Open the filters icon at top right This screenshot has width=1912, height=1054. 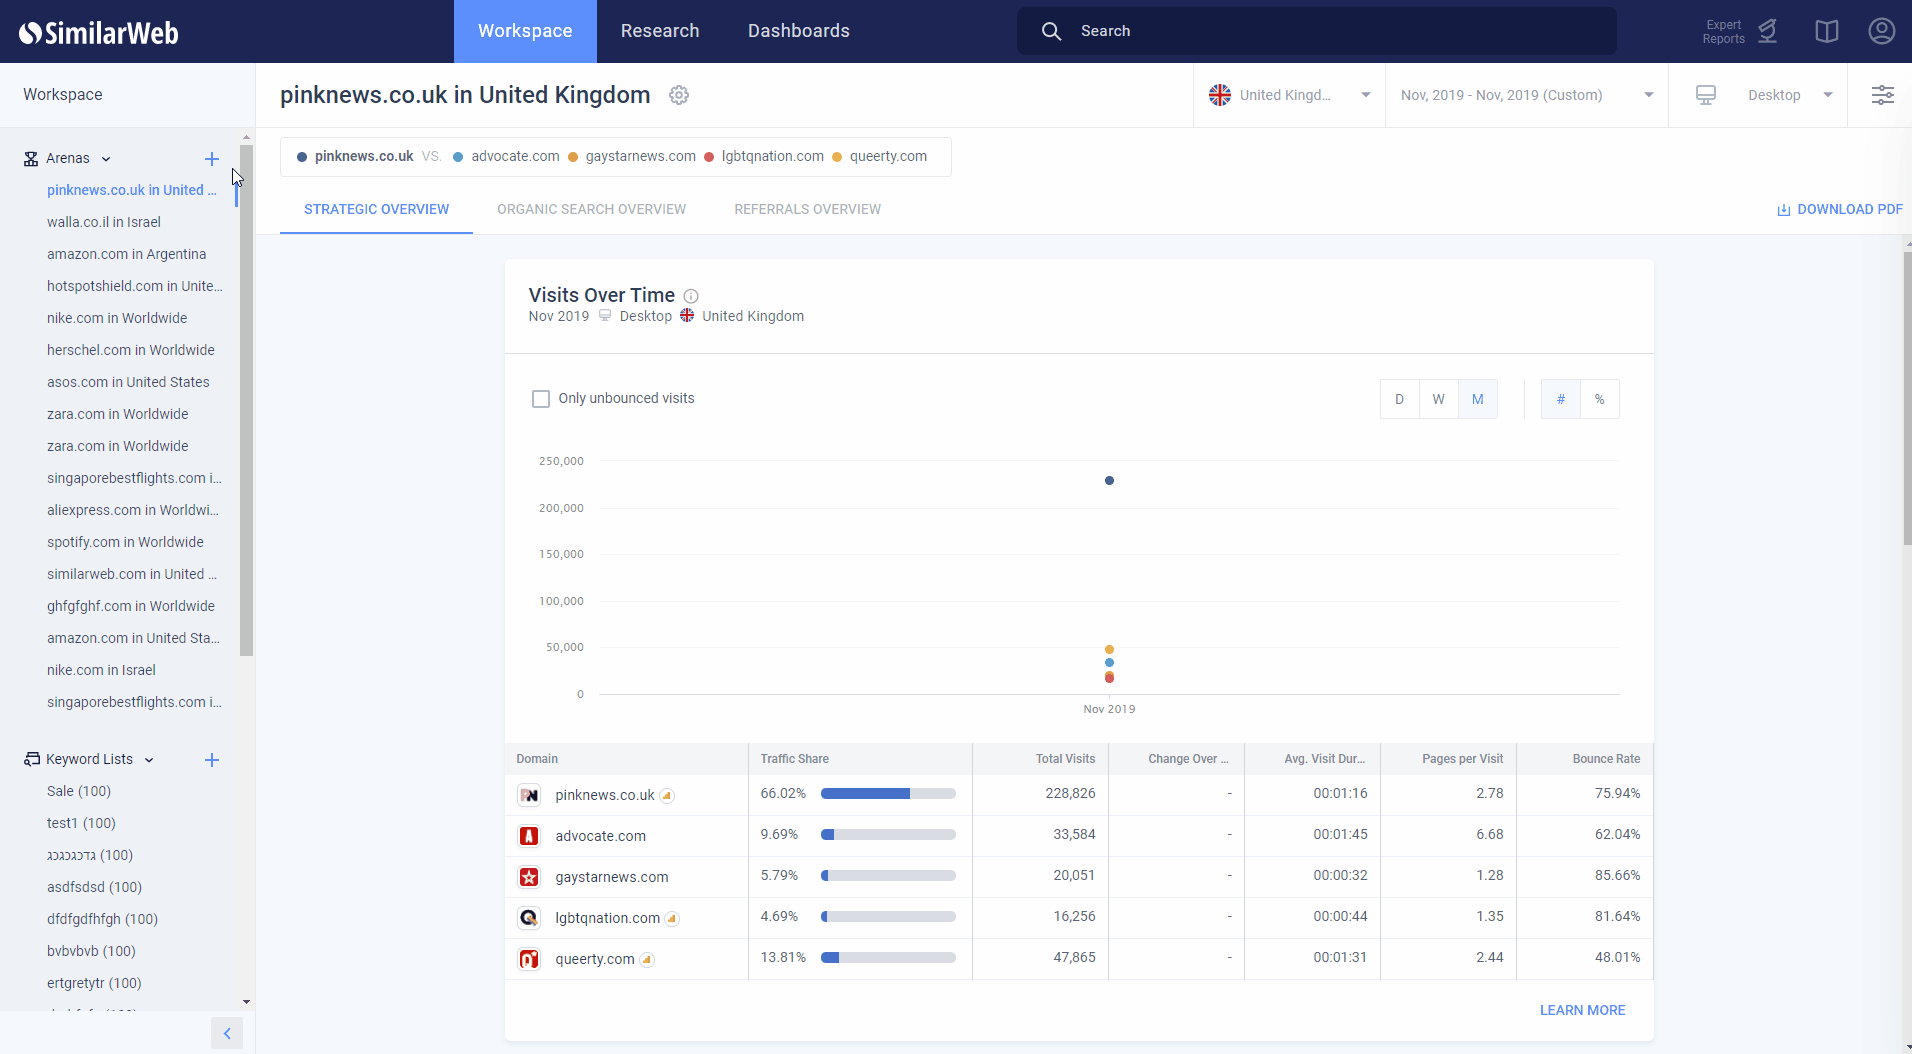1884,95
